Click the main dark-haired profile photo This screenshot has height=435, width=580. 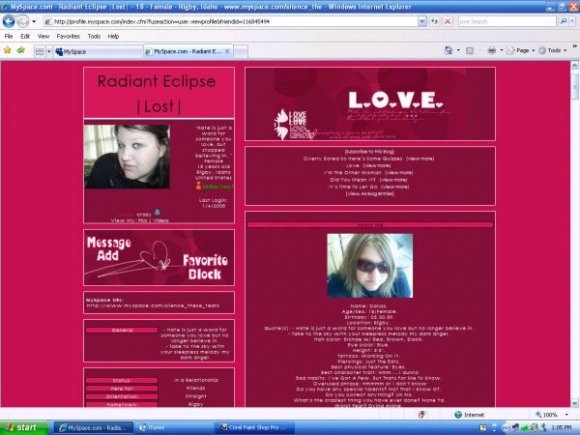tap(127, 156)
